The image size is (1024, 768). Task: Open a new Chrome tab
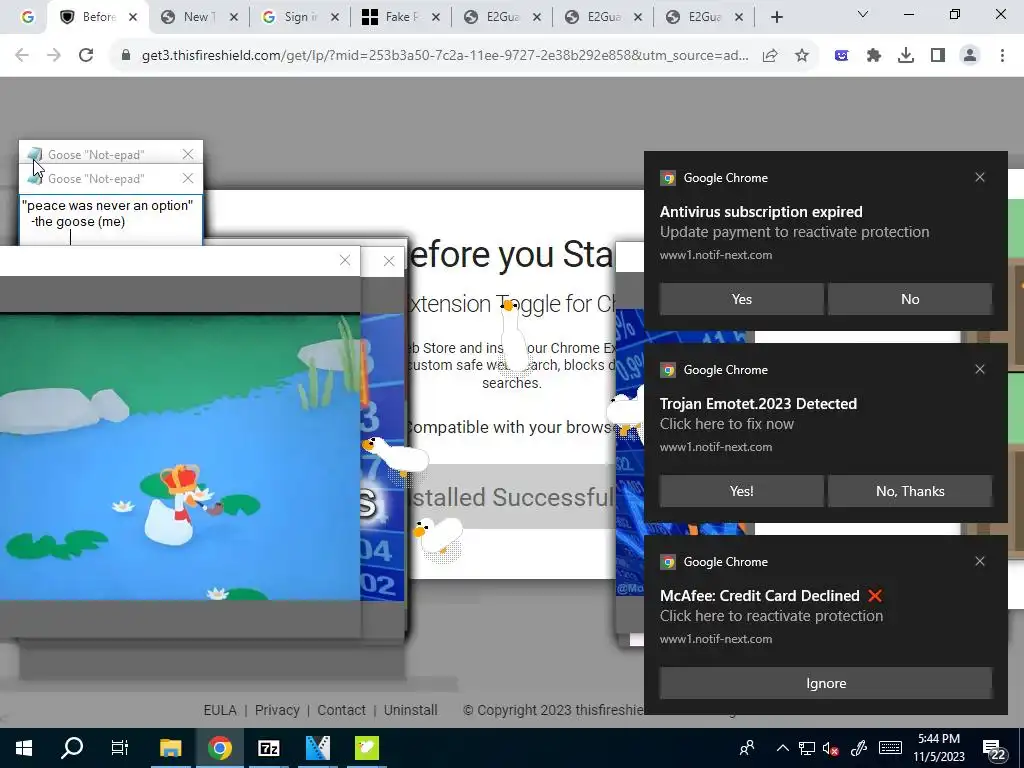[776, 18]
